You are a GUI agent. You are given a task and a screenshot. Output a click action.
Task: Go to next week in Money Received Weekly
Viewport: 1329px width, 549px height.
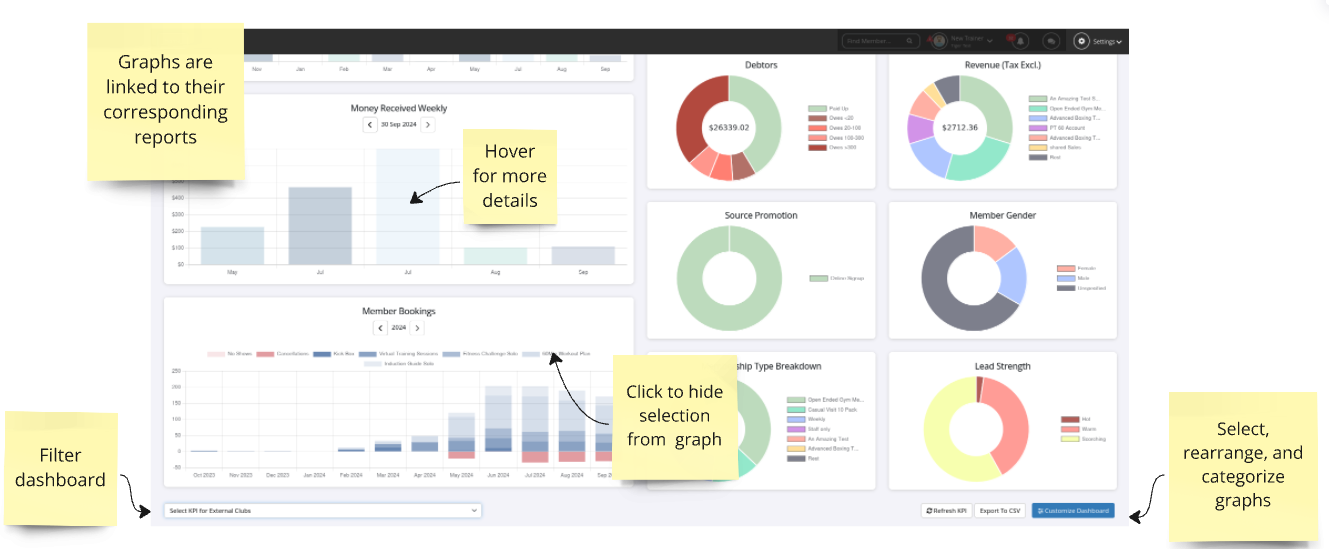pyautogui.click(x=428, y=125)
